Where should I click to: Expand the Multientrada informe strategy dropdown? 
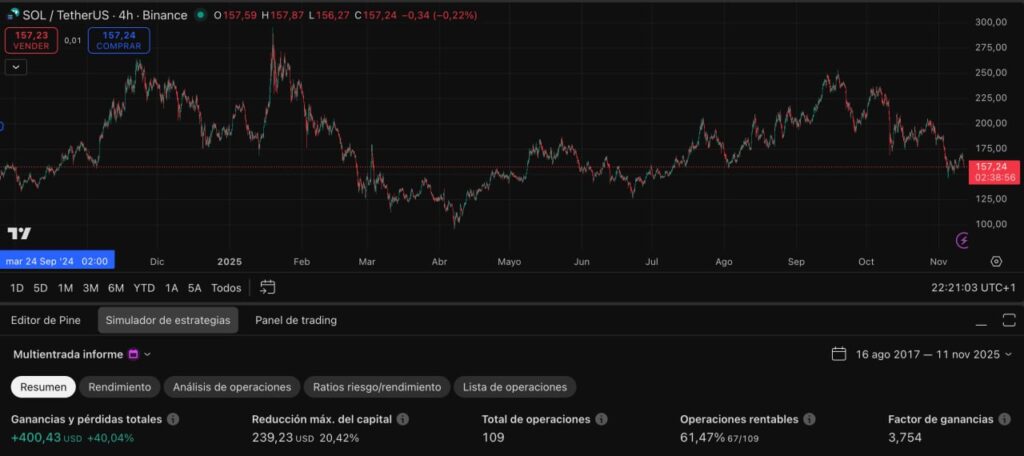pos(147,354)
